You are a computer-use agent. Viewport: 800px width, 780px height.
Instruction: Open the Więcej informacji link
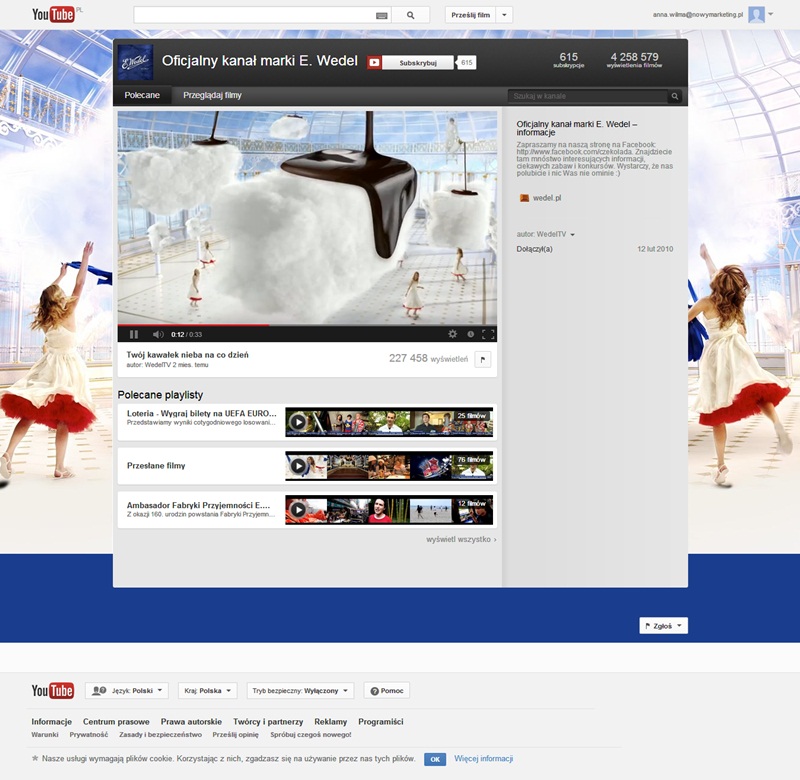click(x=484, y=759)
